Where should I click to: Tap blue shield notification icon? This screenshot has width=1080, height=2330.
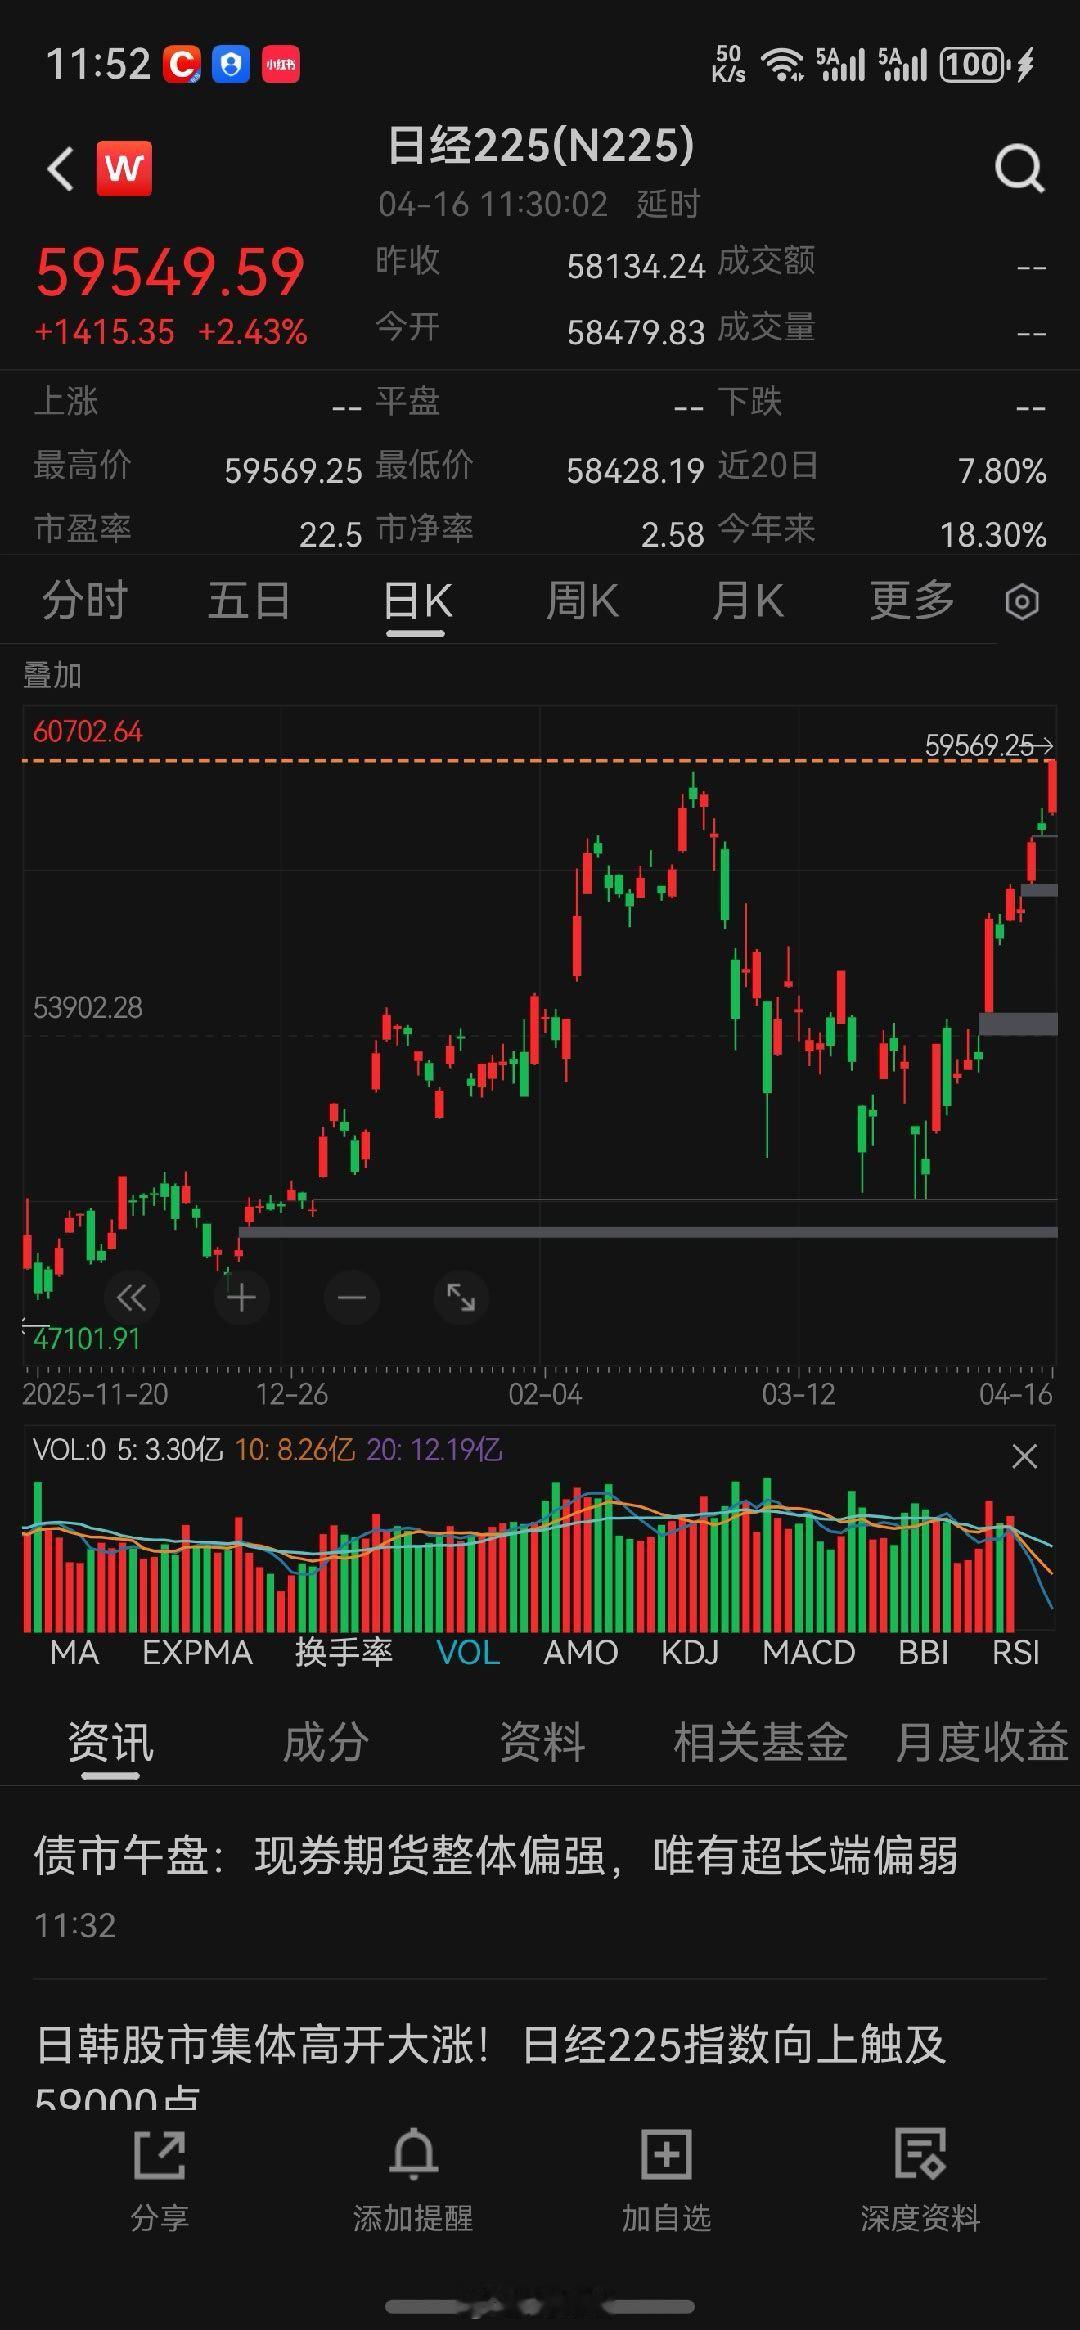pos(231,65)
